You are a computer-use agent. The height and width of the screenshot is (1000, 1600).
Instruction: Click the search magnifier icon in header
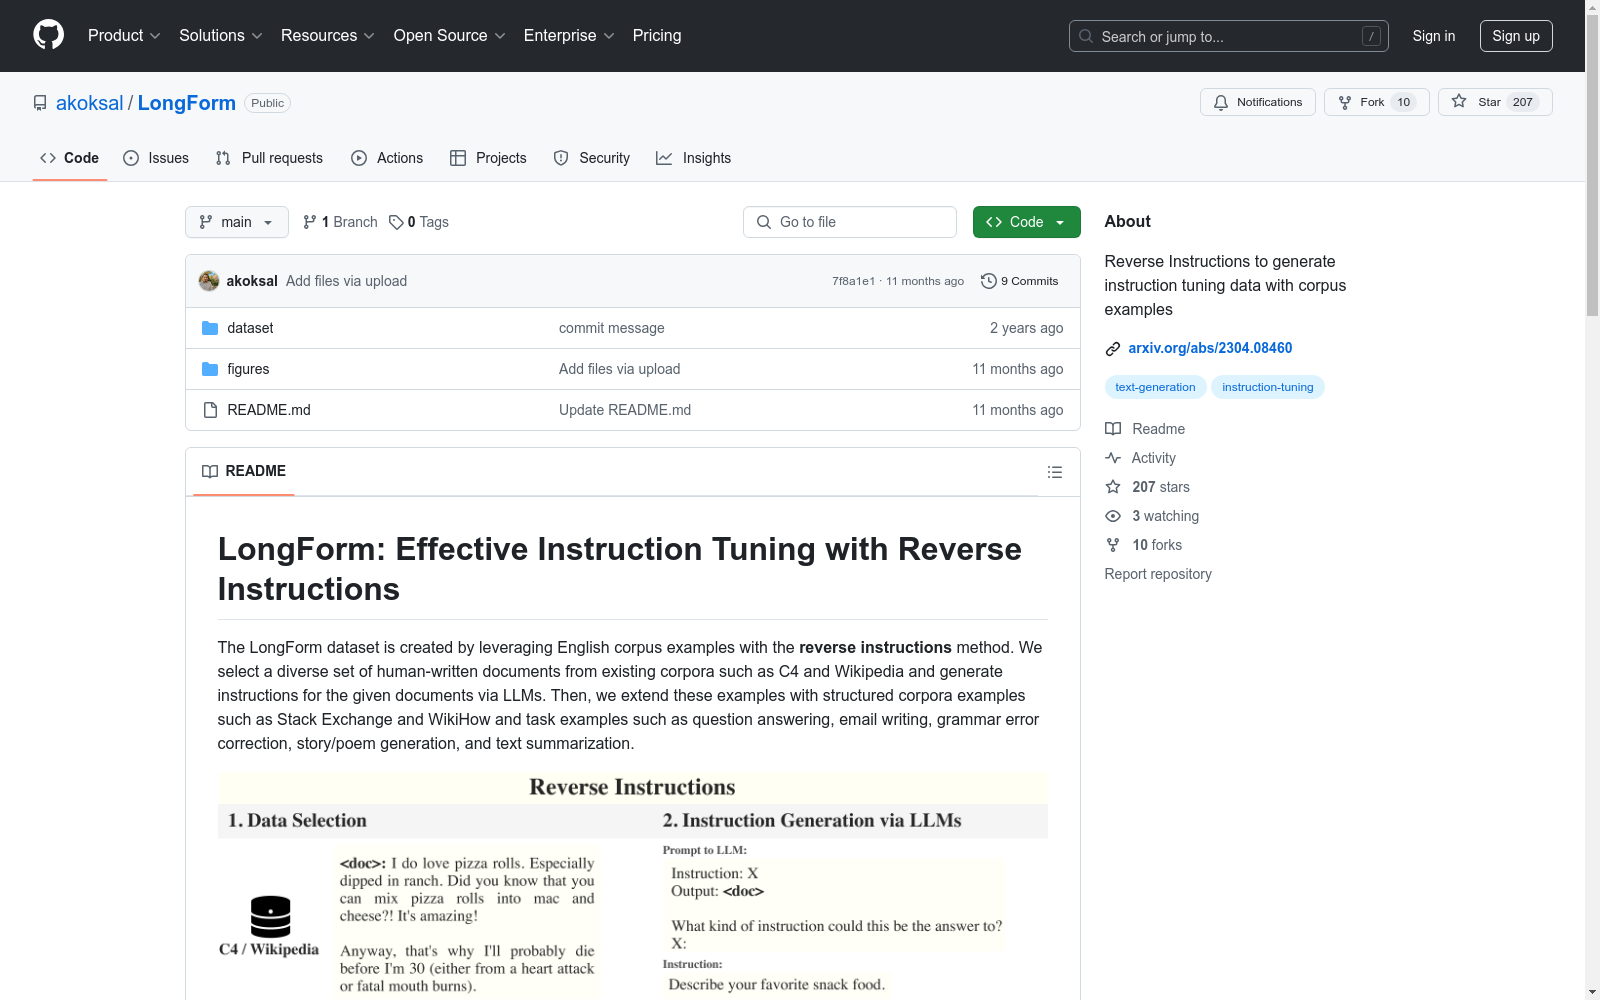1086,36
